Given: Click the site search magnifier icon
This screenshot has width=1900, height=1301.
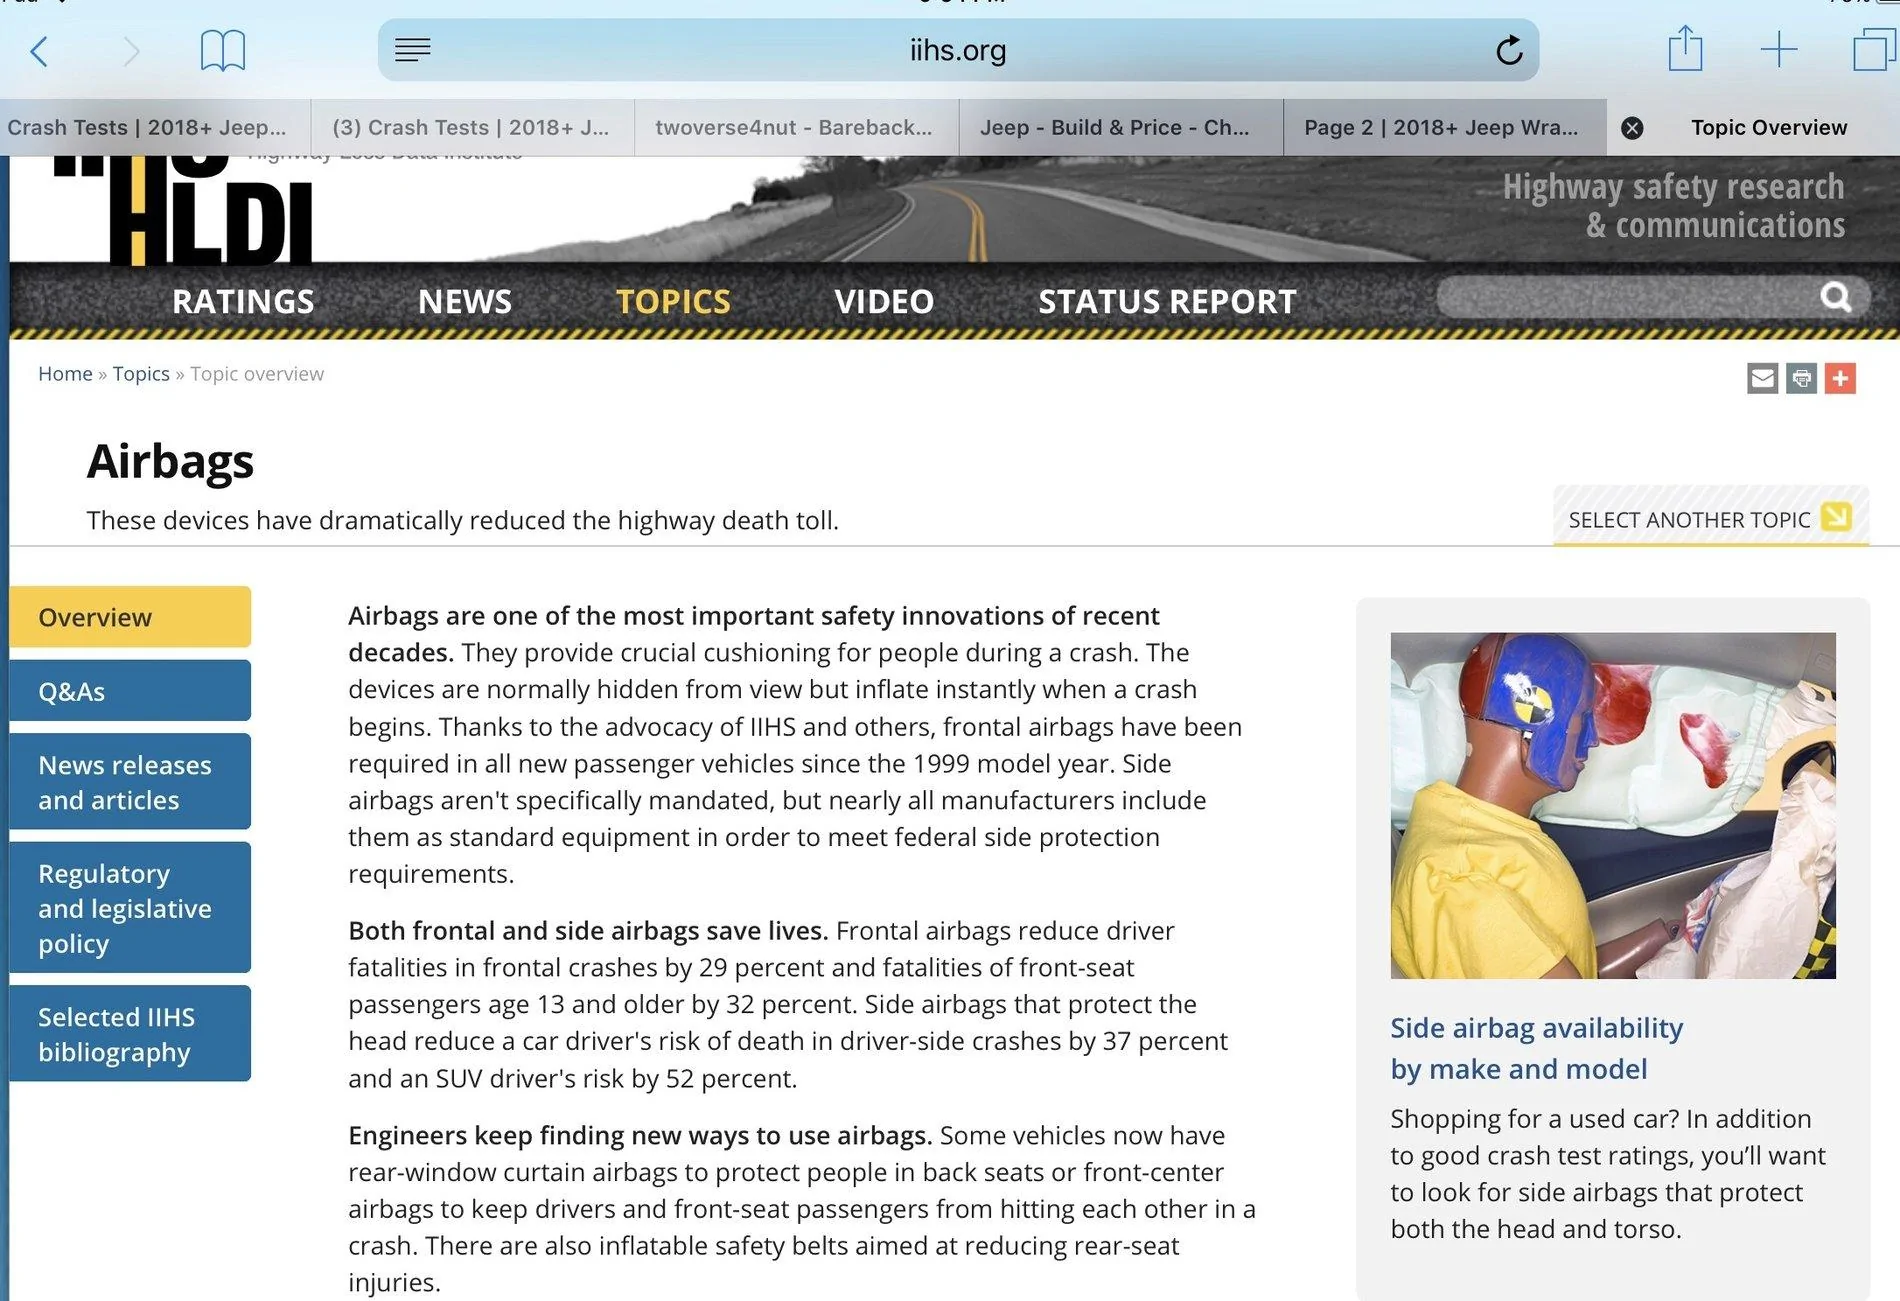Looking at the screenshot, I should [1836, 297].
